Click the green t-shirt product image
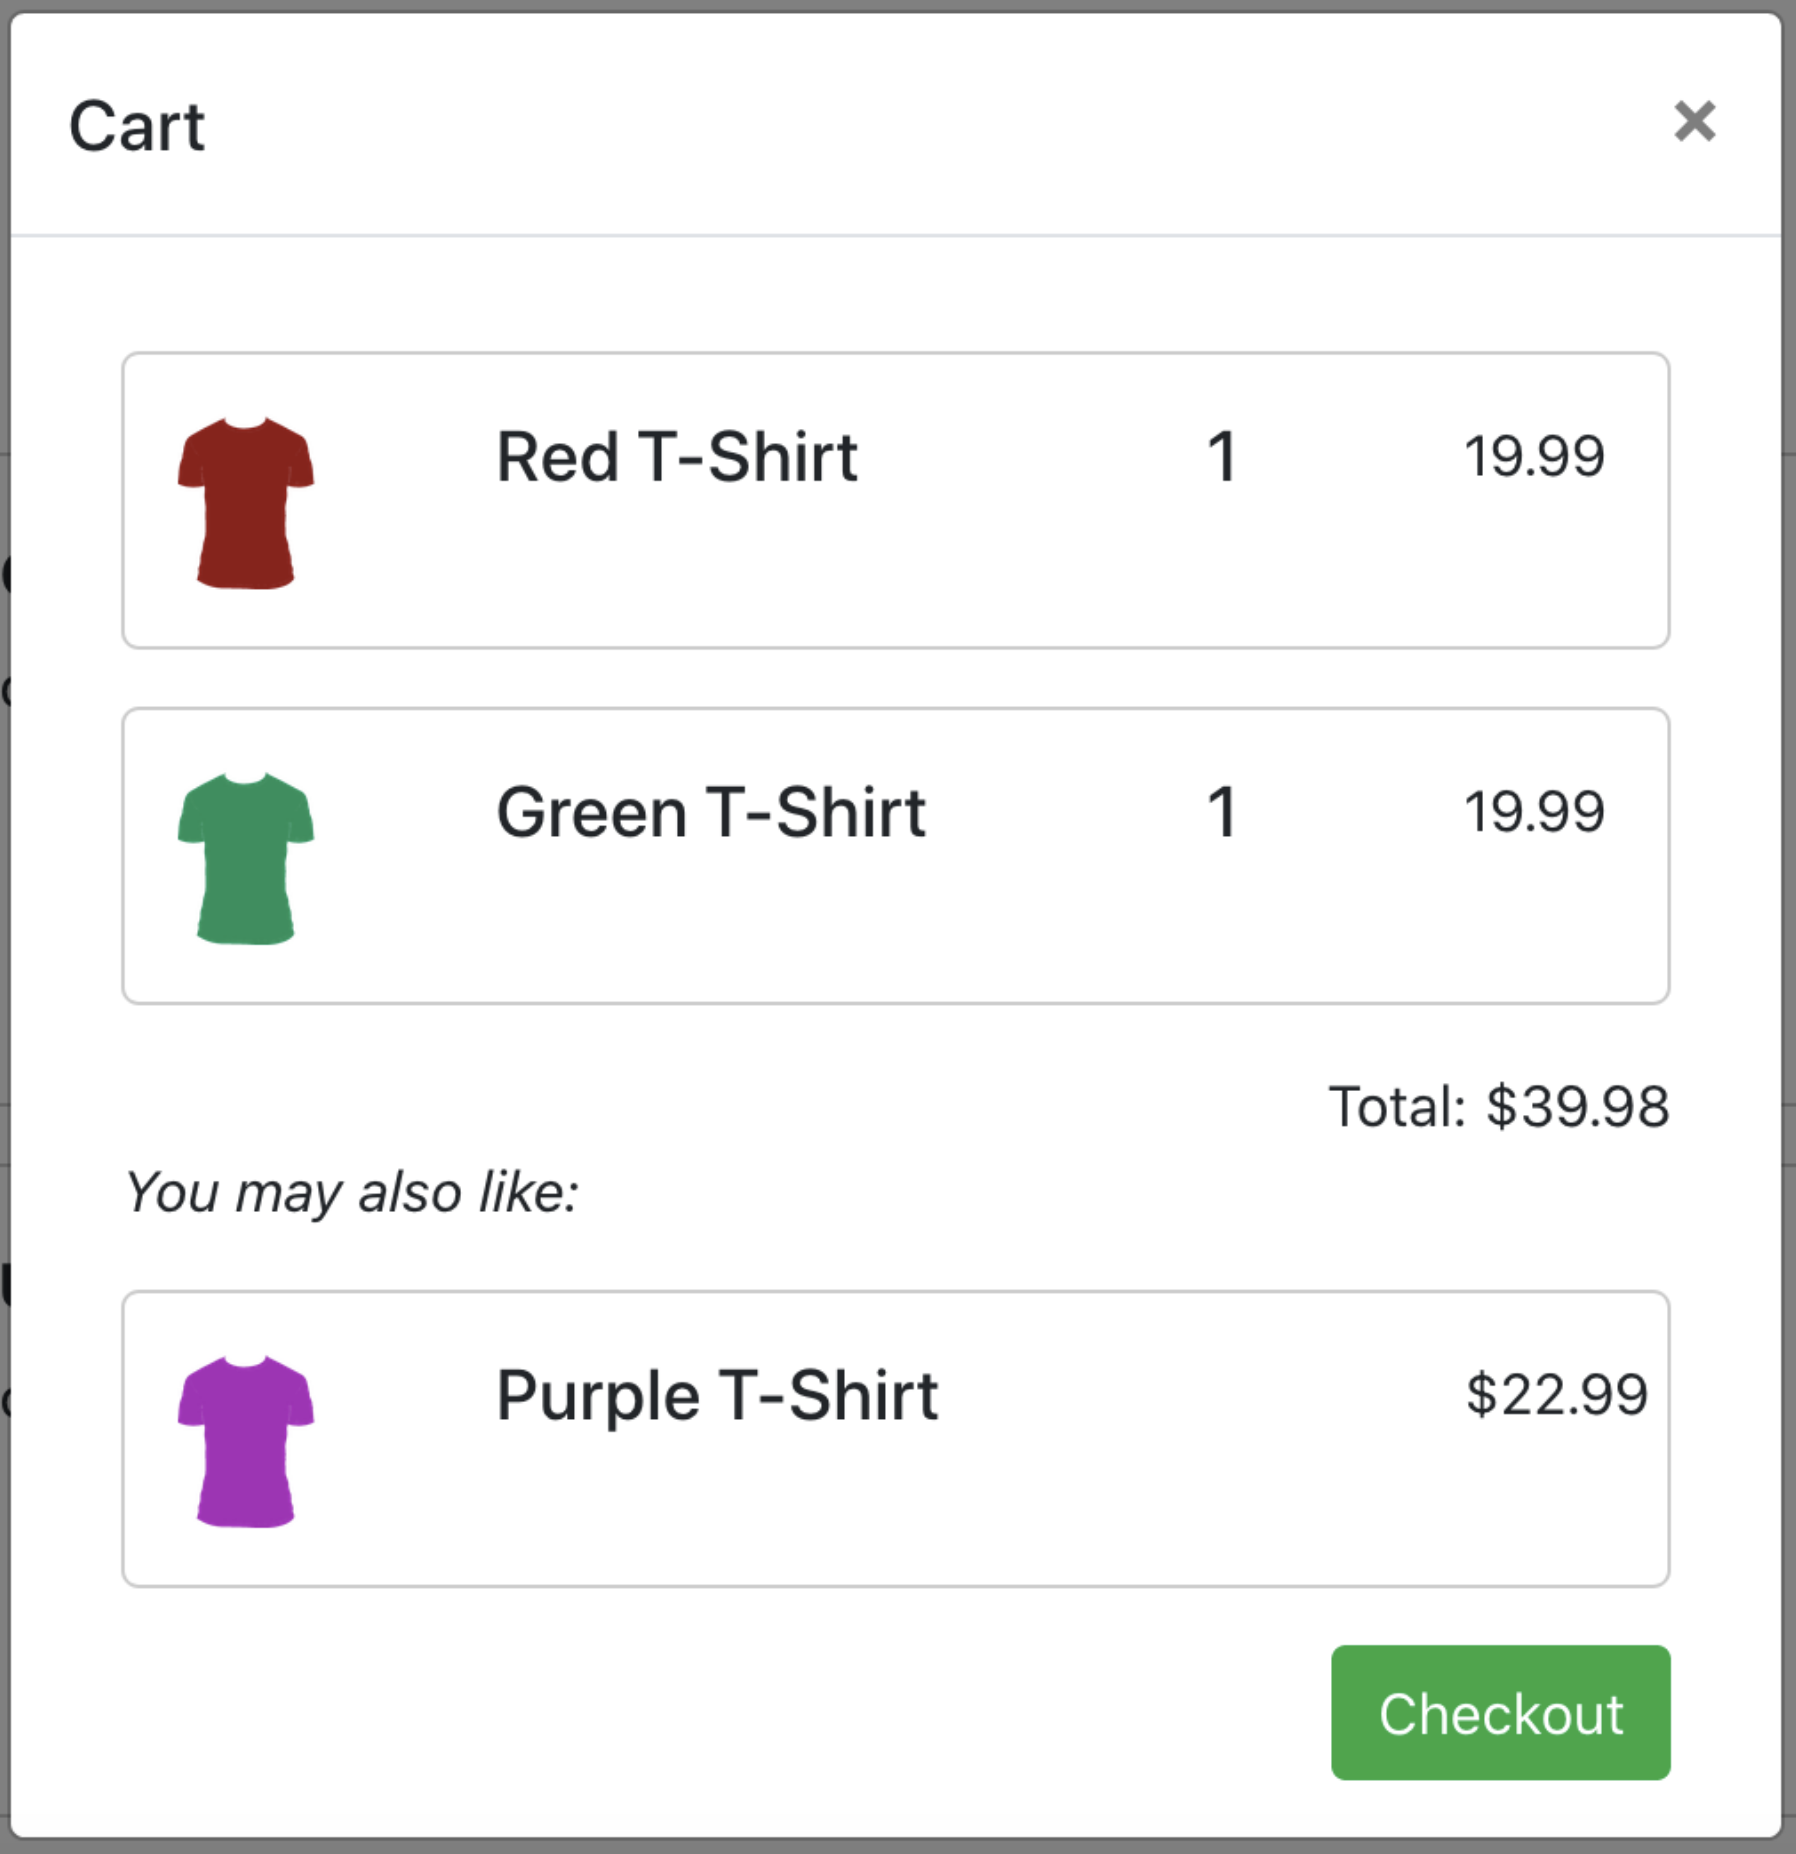This screenshot has height=1854, width=1796. coord(246,858)
